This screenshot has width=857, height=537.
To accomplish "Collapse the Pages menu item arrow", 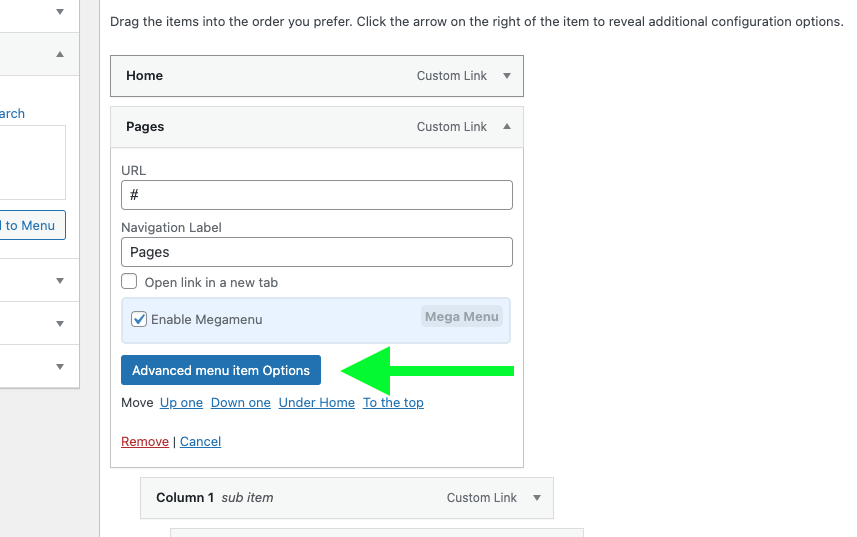I will [507, 126].
